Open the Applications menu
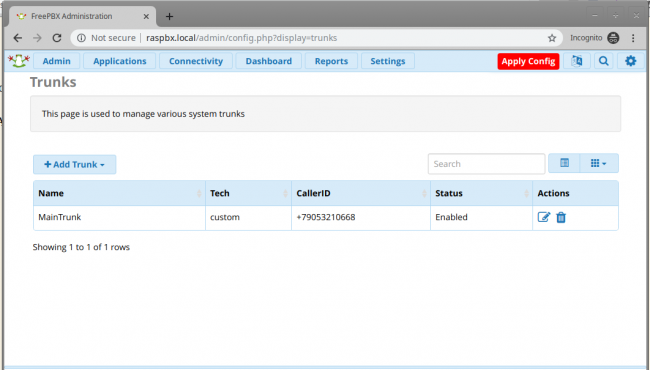 pos(120,61)
